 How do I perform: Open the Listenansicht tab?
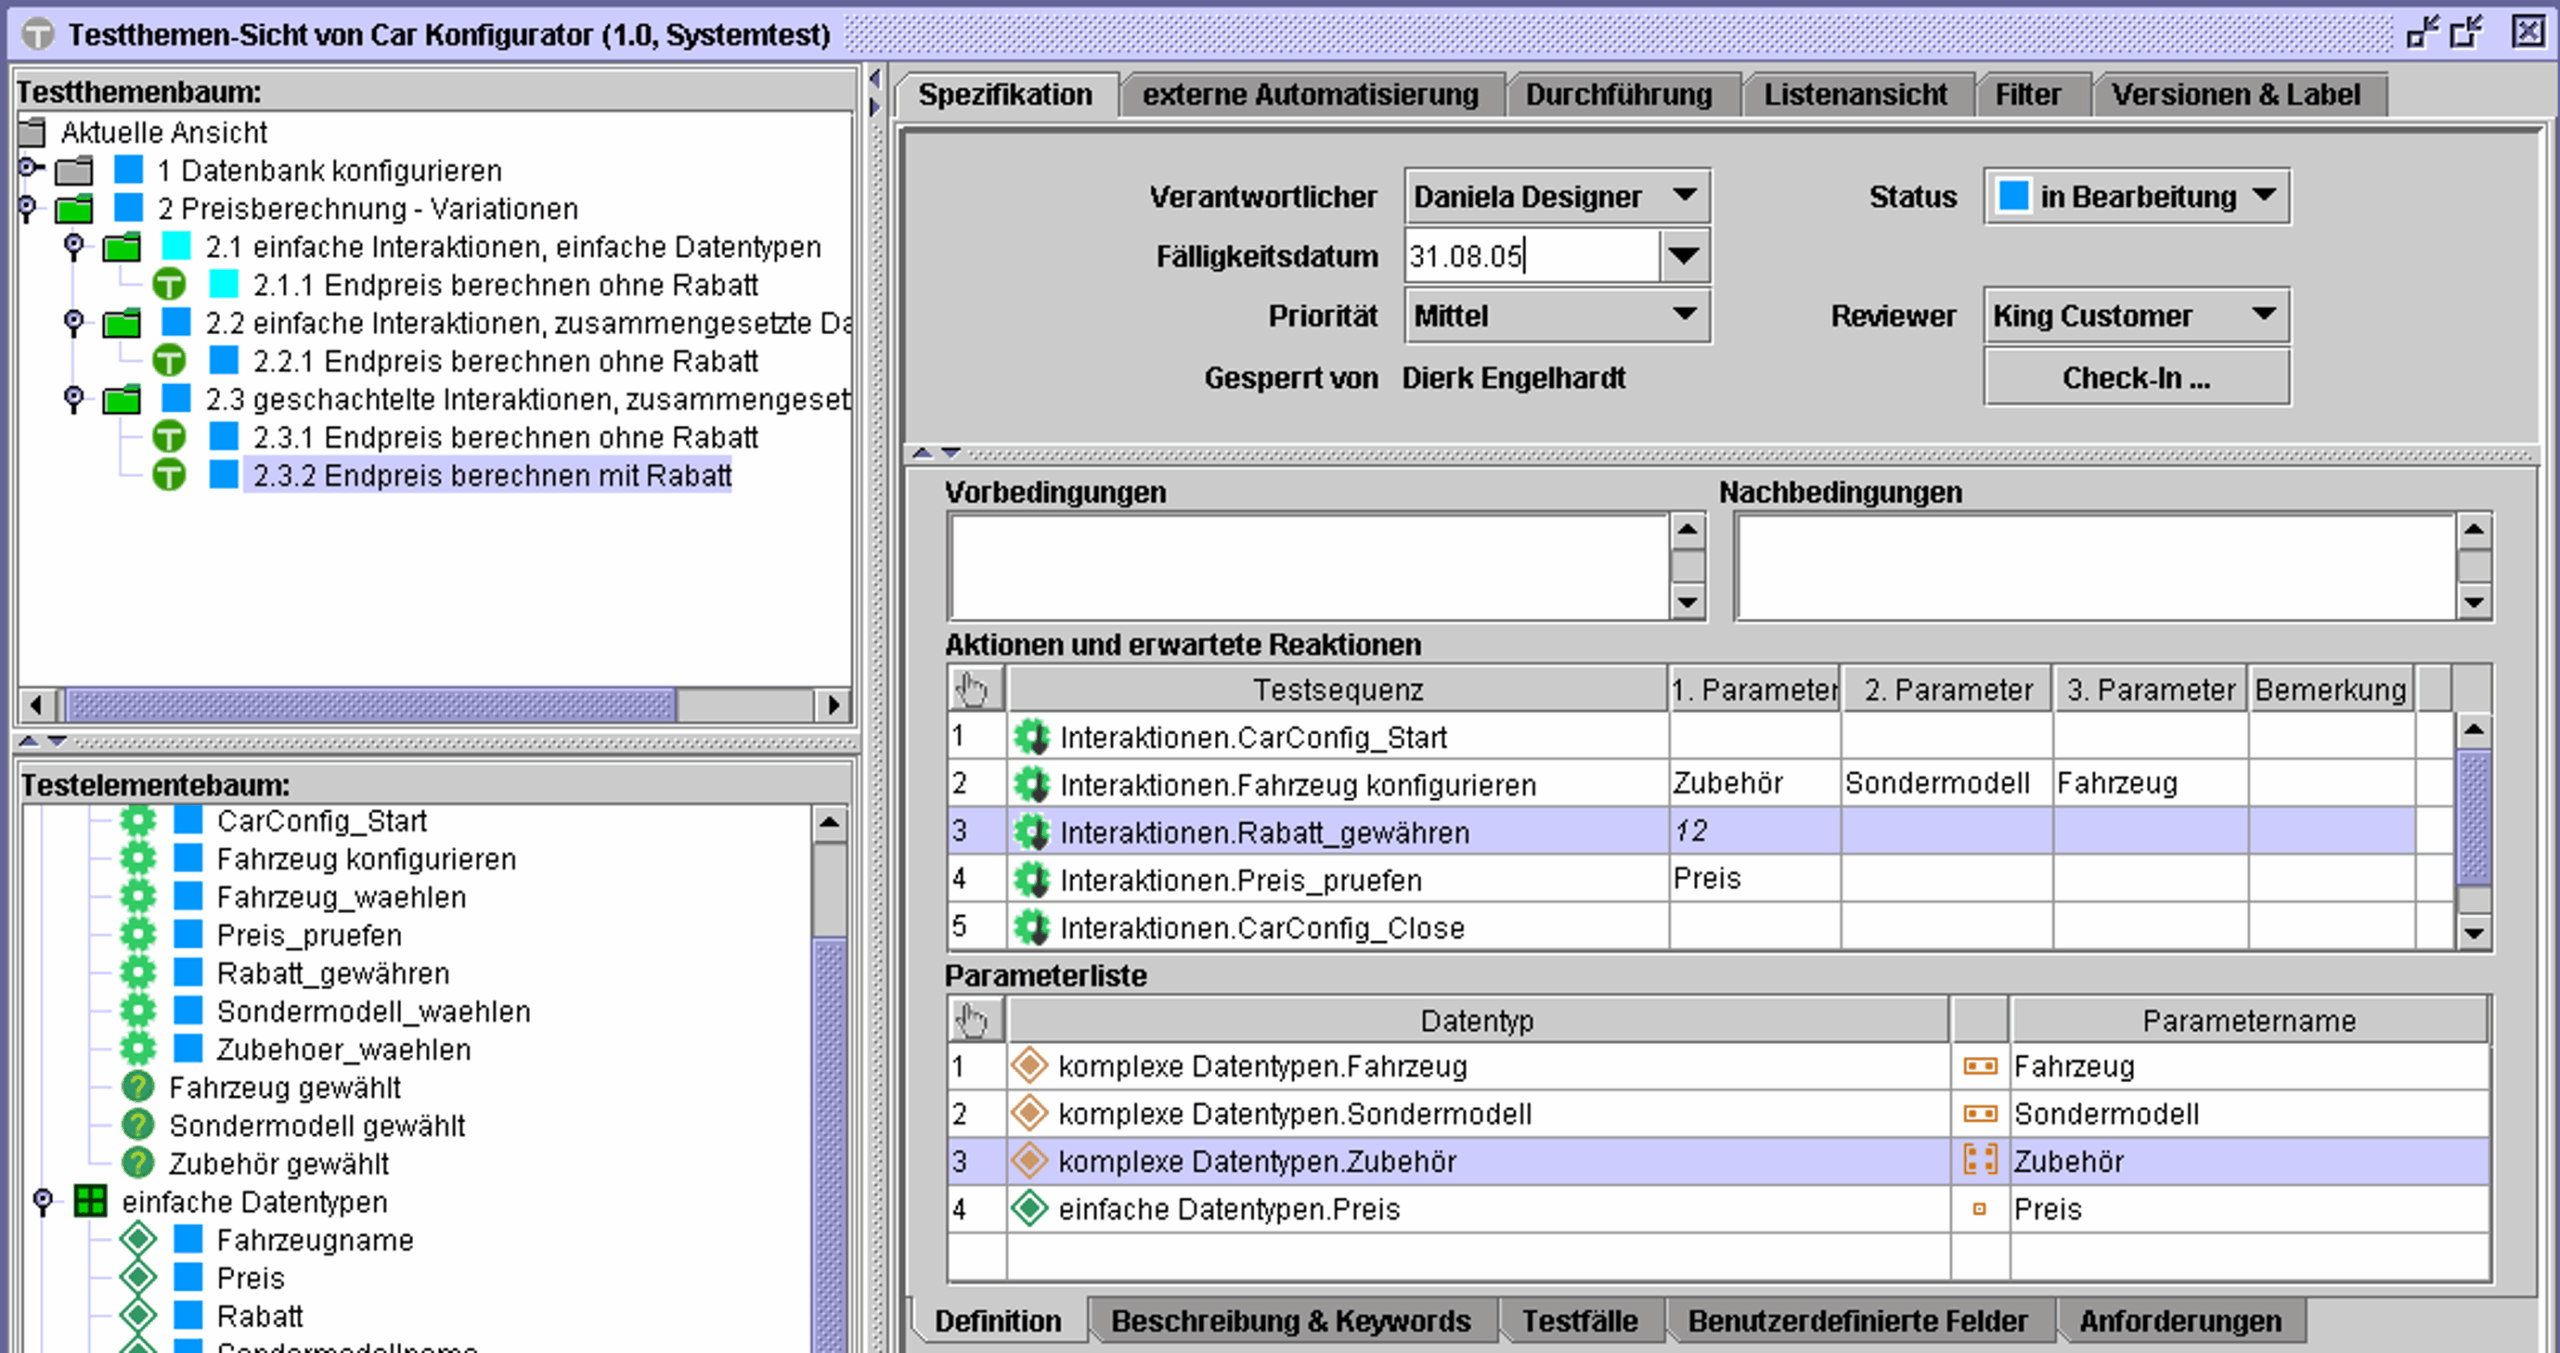1856,95
